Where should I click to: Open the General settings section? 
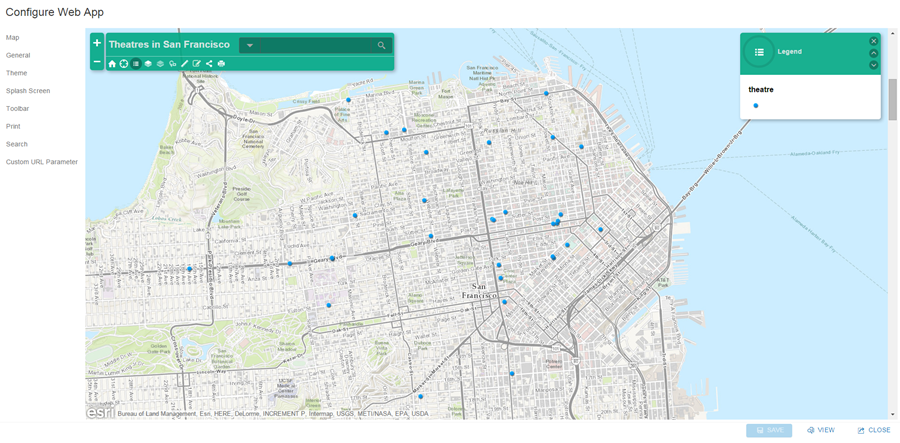tap(18, 55)
